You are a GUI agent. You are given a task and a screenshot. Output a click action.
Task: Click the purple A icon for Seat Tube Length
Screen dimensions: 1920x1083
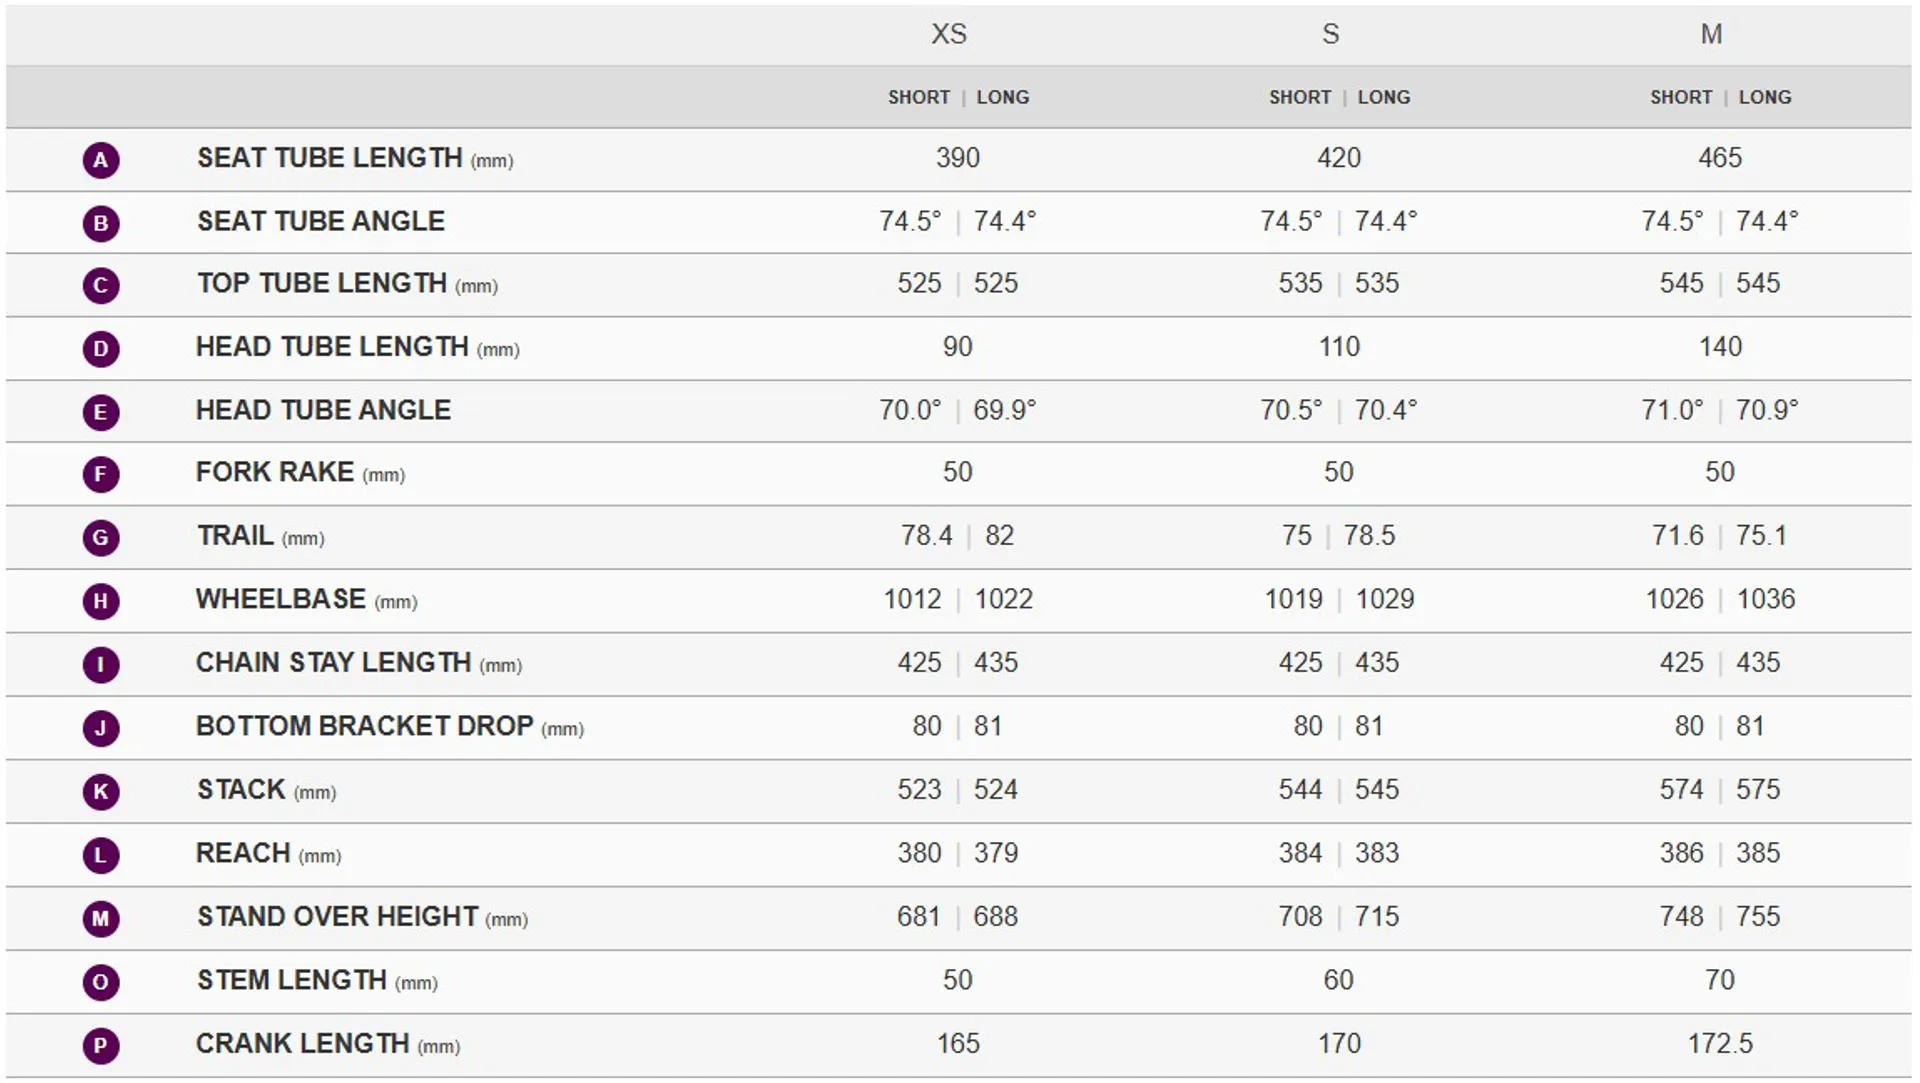coord(101,160)
